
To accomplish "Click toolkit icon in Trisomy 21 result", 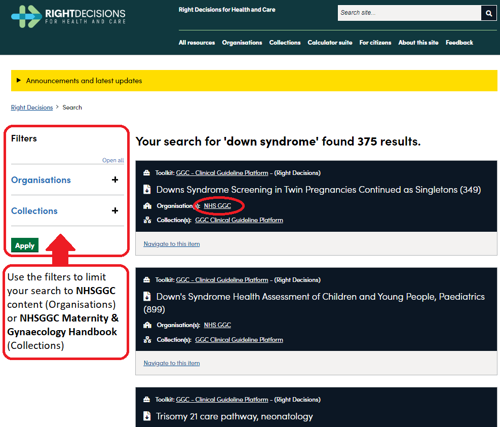I will click(146, 400).
